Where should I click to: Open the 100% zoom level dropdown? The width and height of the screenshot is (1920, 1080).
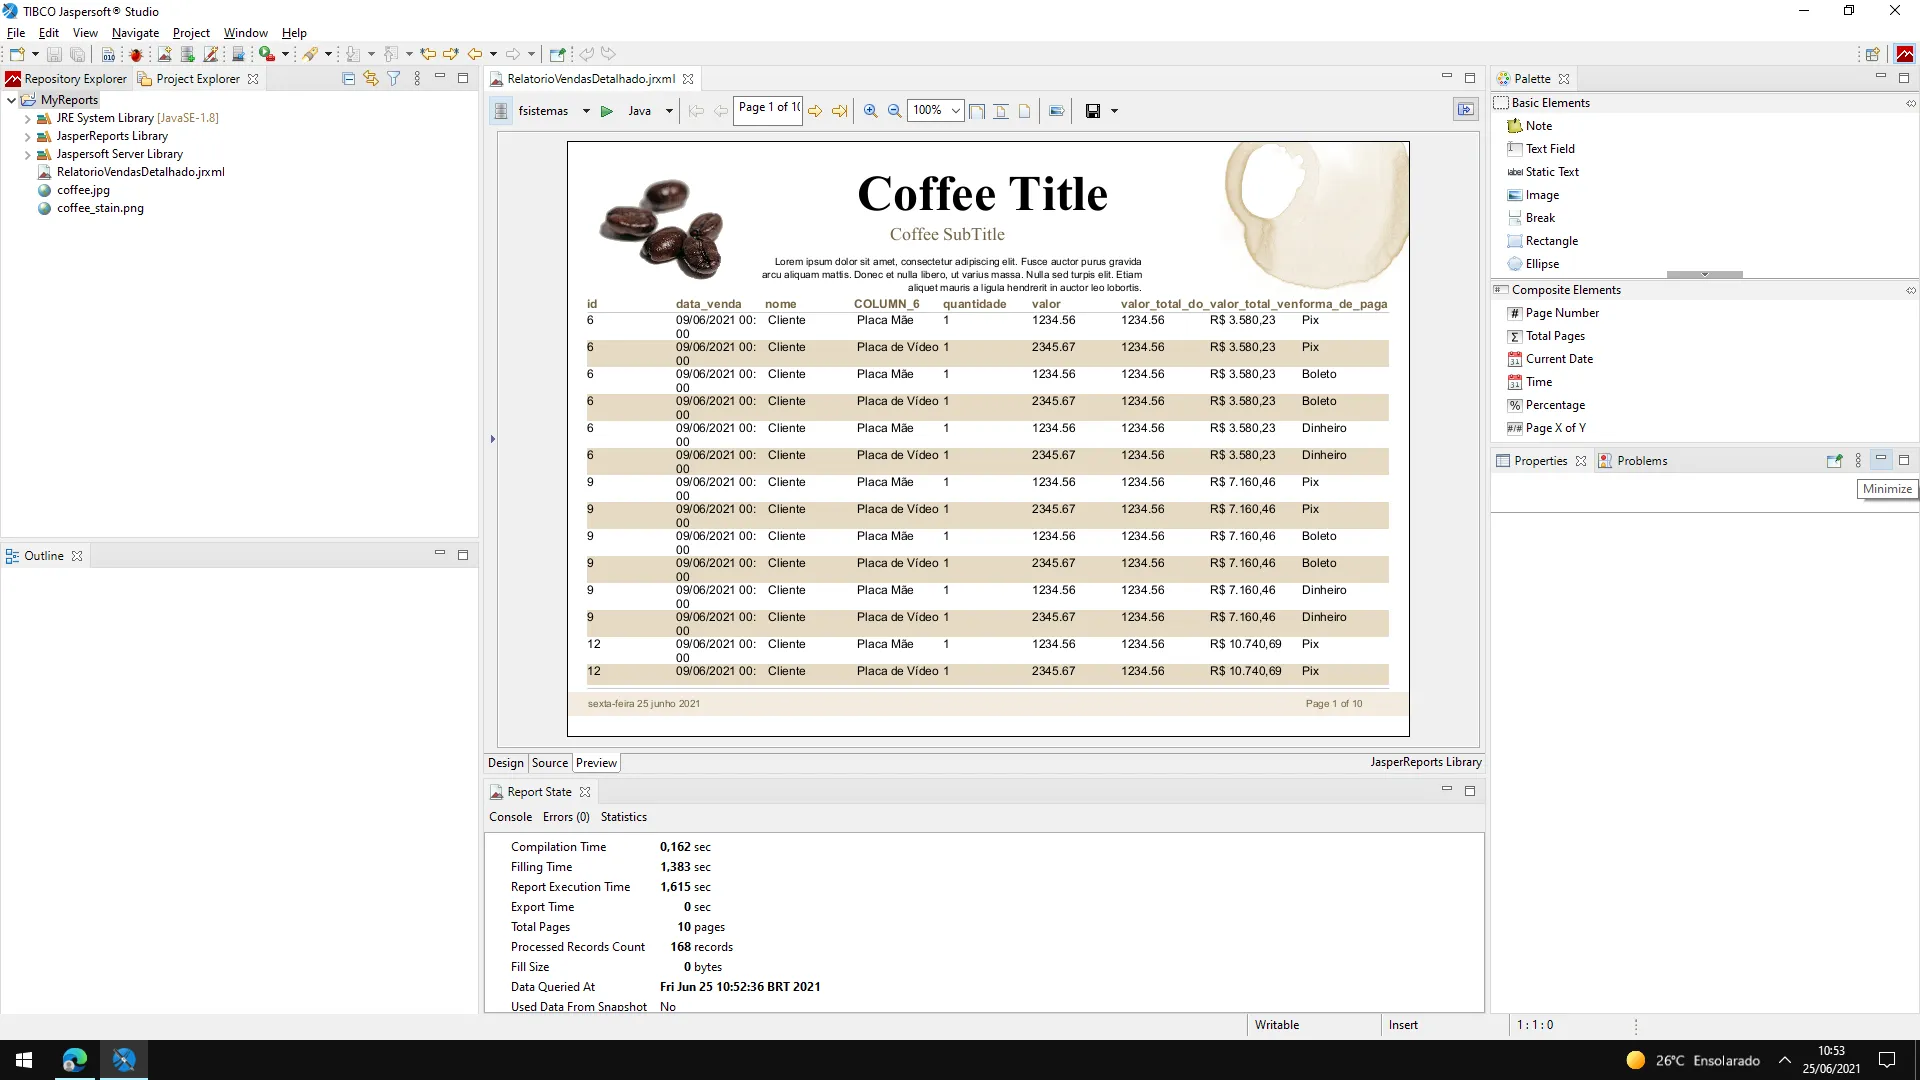956,111
